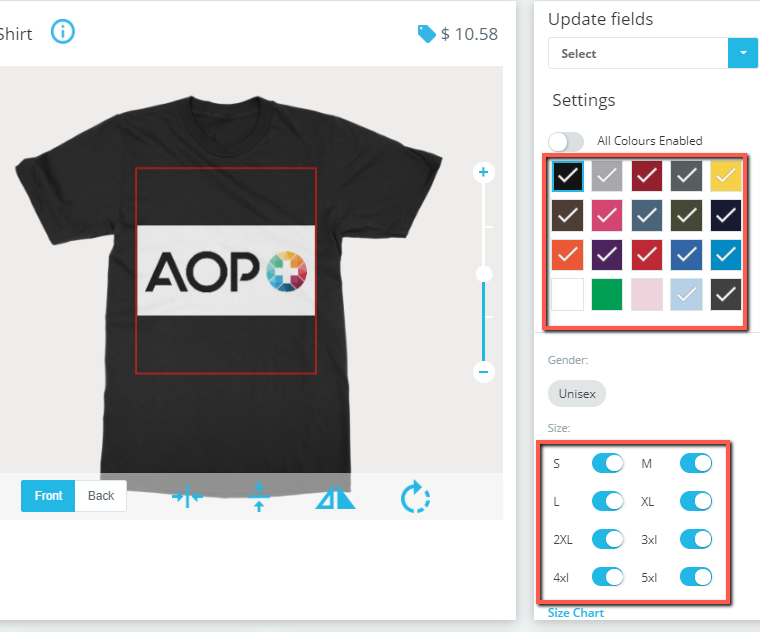The height and width of the screenshot is (632, 760).
Task: Toggle the orange colour swatch
Action: [x=567, y=254]
